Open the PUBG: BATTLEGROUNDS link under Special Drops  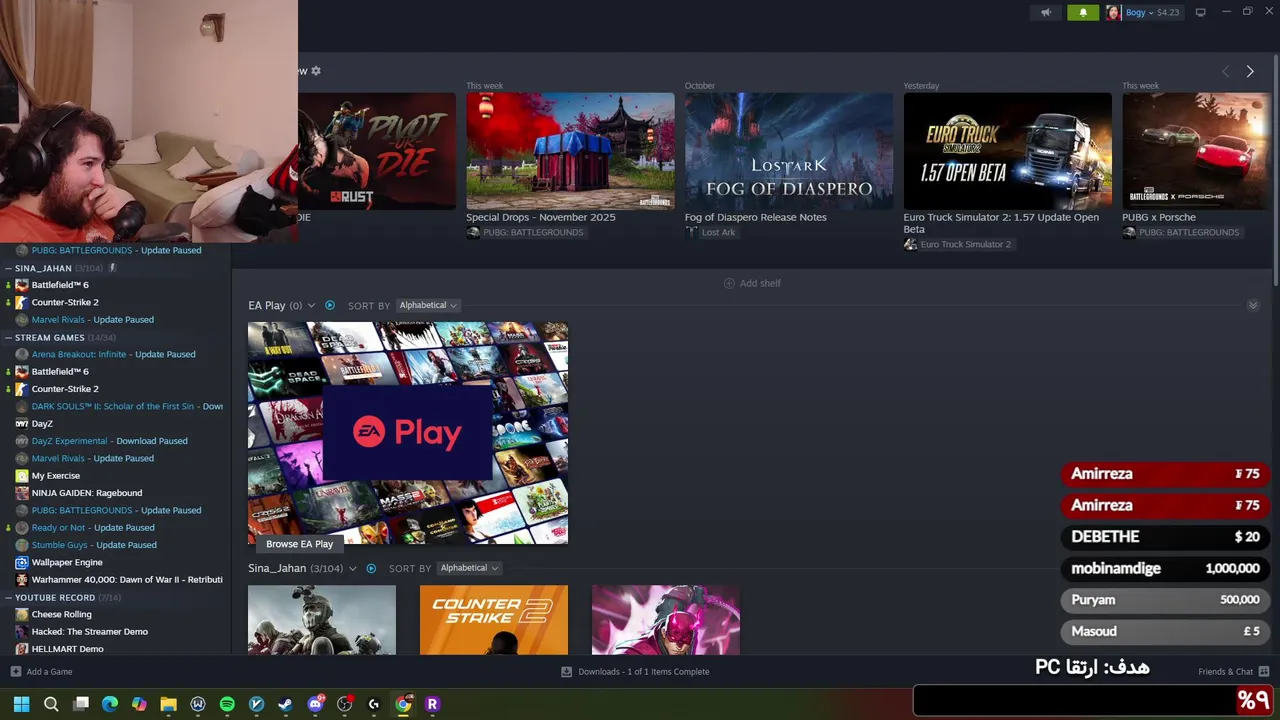pos(533,232)
